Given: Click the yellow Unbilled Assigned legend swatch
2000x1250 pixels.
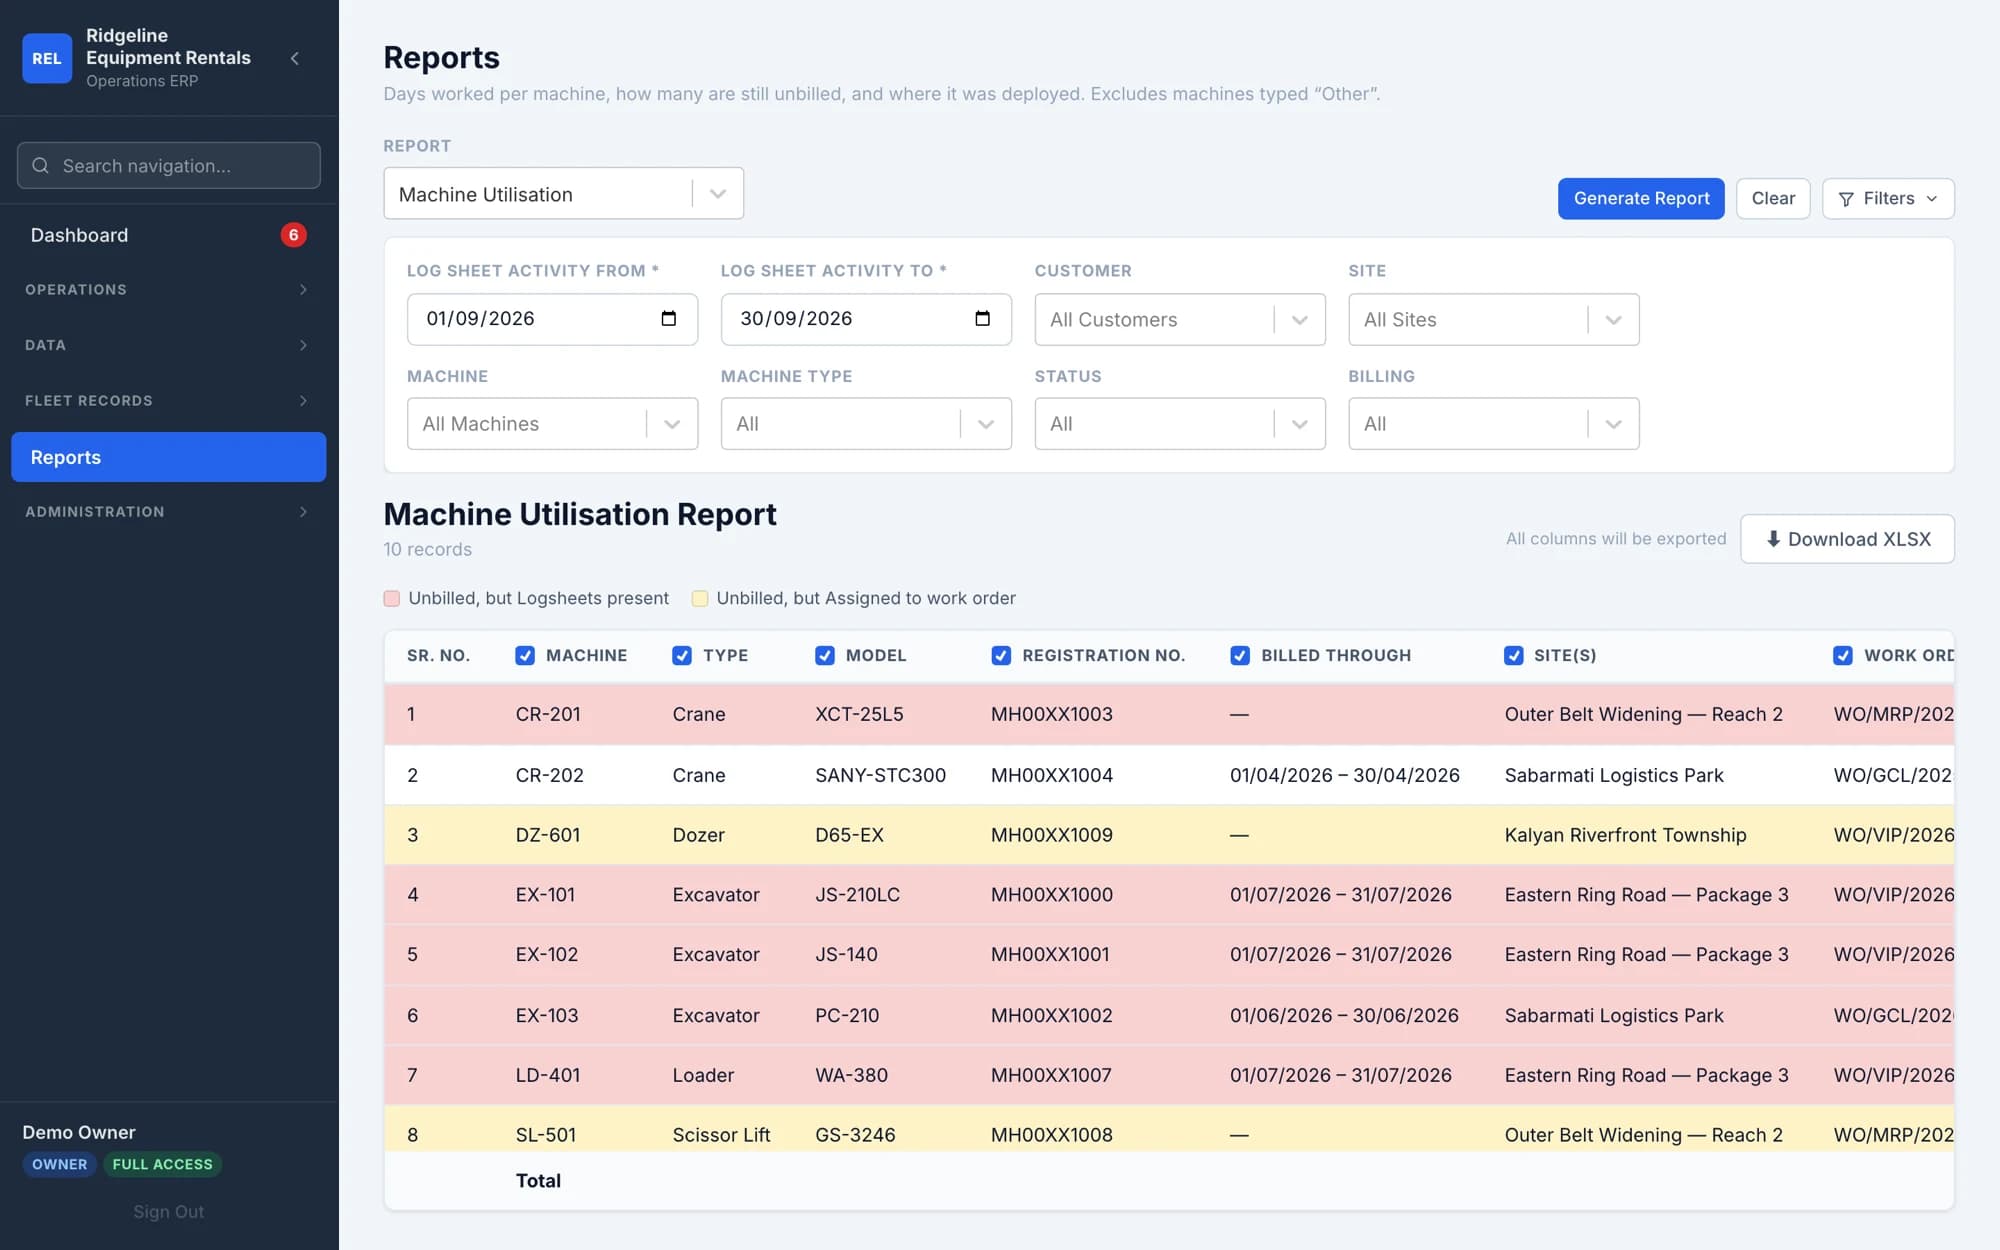Looking at the screenshot, I should (x=700, y=598).
